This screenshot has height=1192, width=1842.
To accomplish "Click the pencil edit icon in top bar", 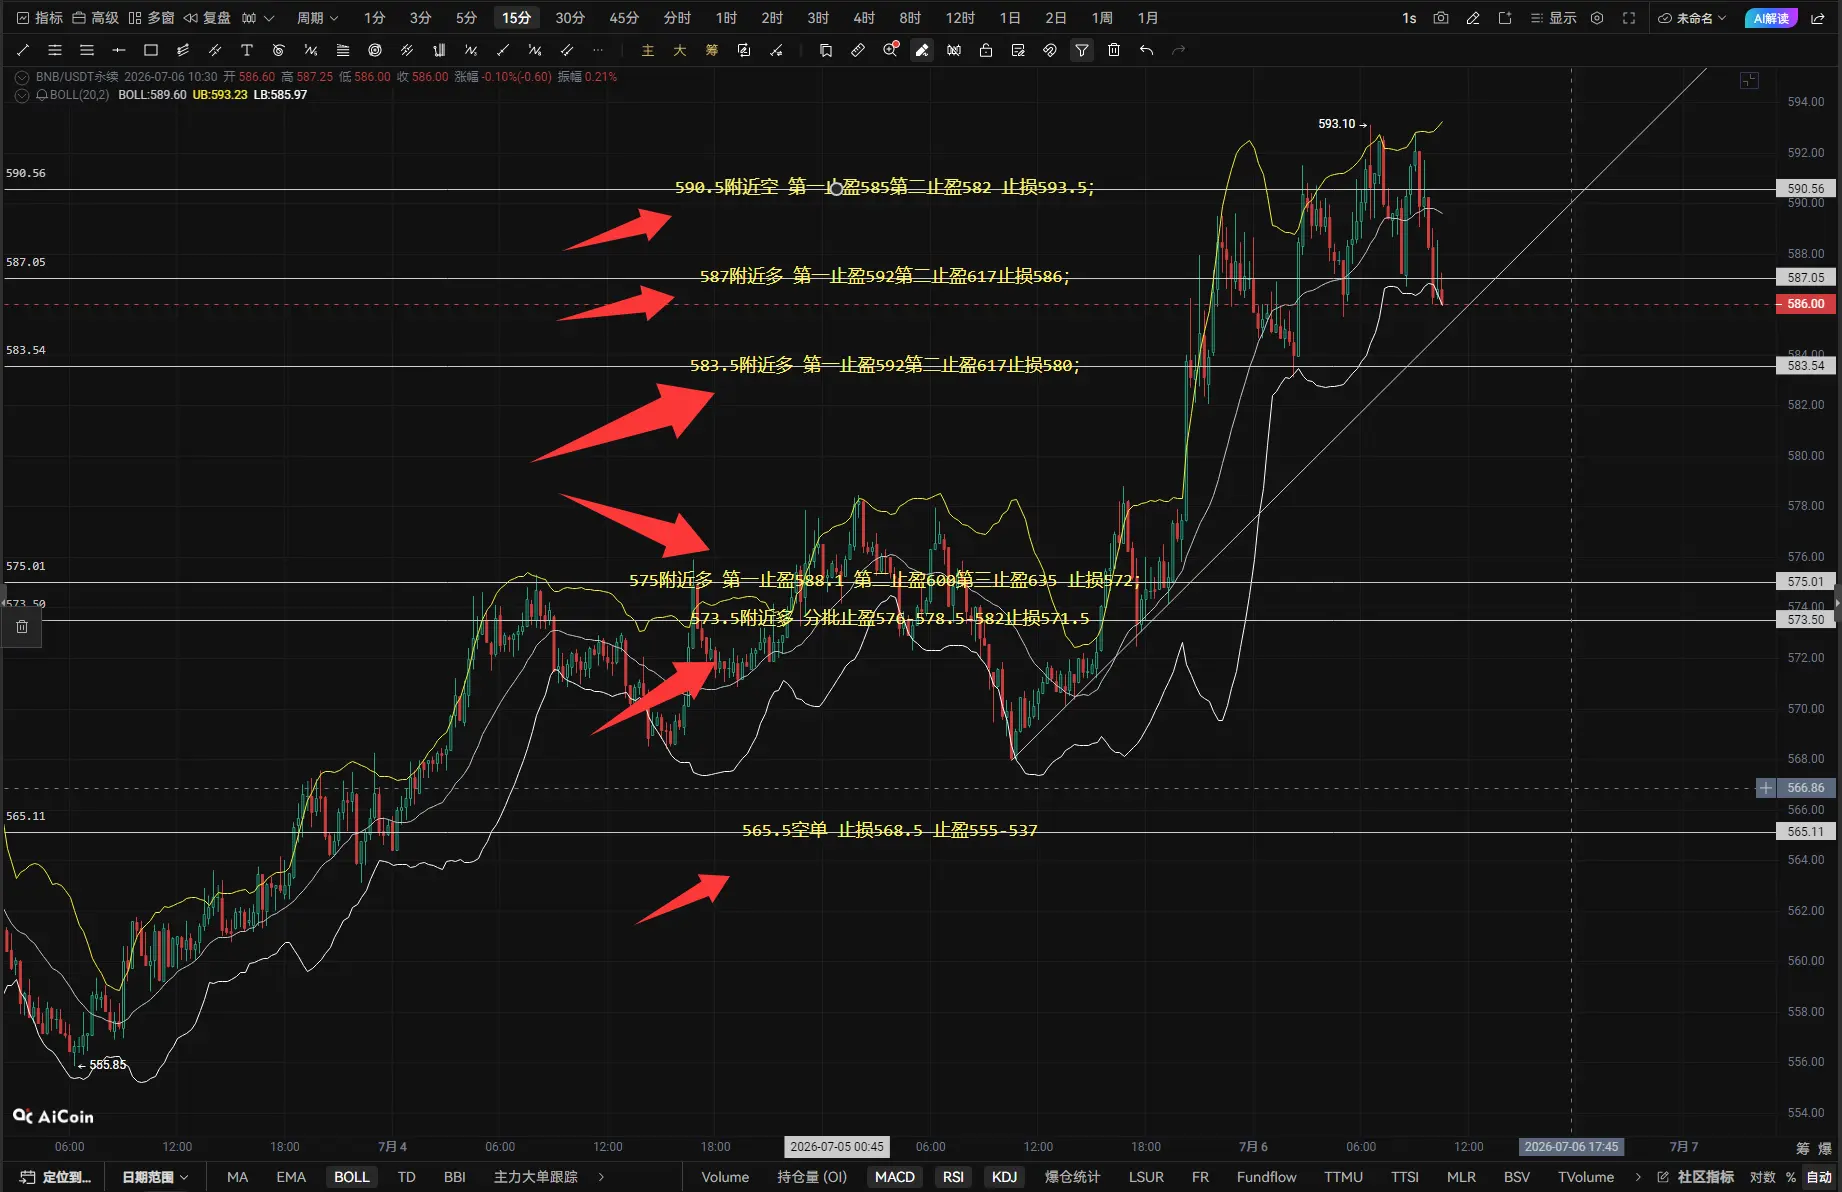I will point(1473,18).
